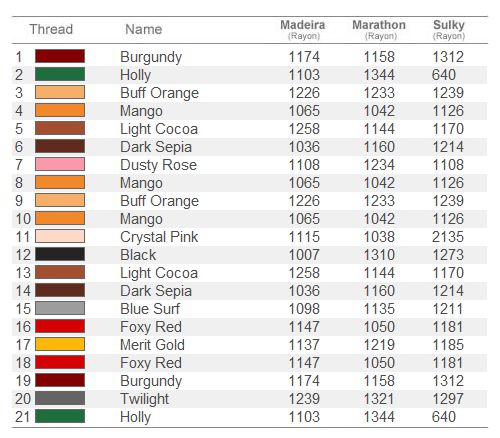Click Marathon value 1234 for Dusty Rose
The image size is (500, 438).
click(379, 165)
